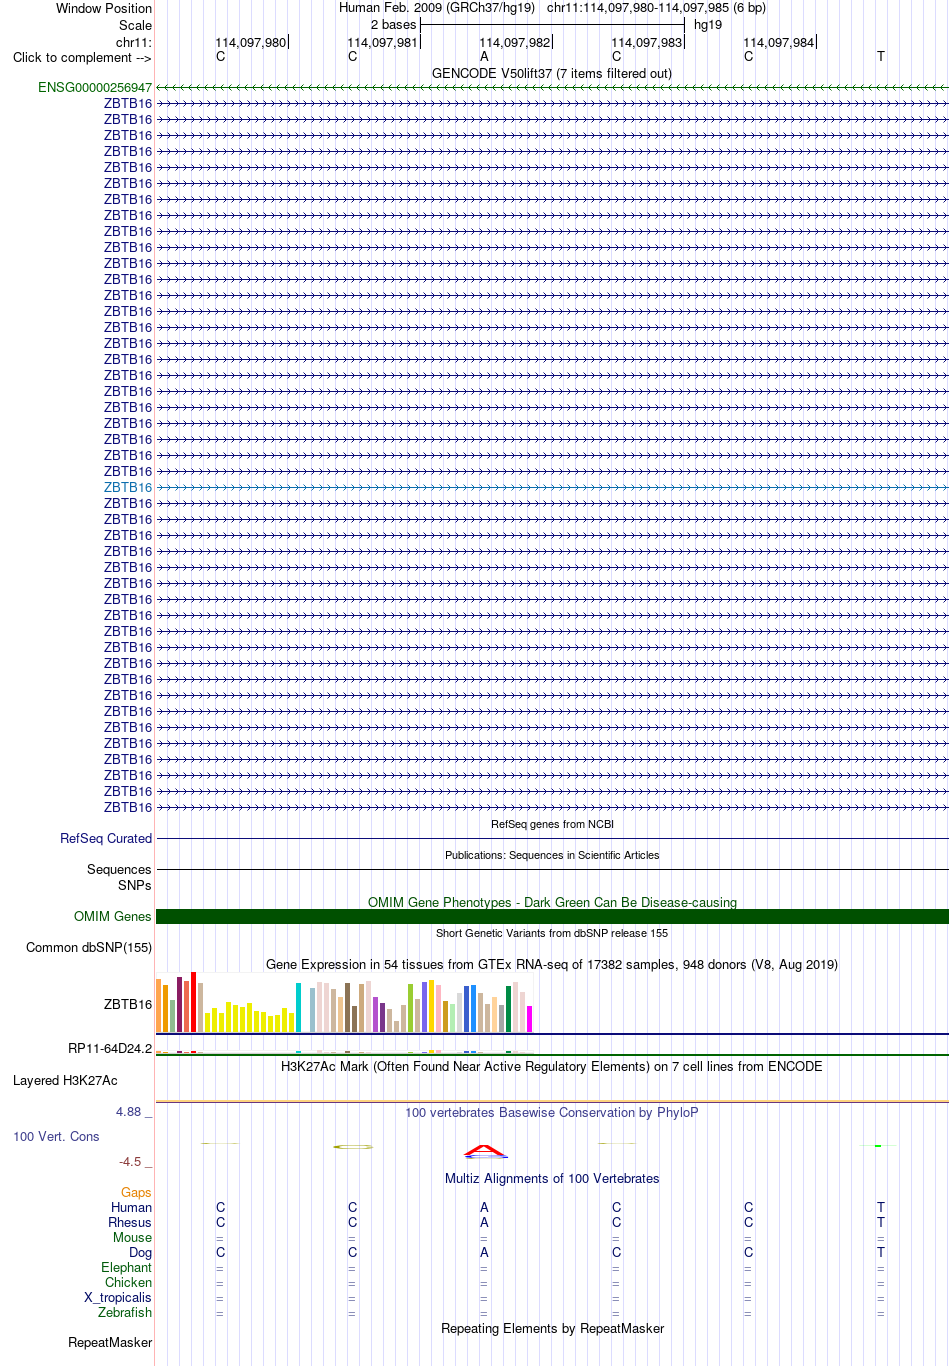This screenshot has width=950, height=1366.
Task: Click the chr11: ruler label
Action: tap(134, 43)
